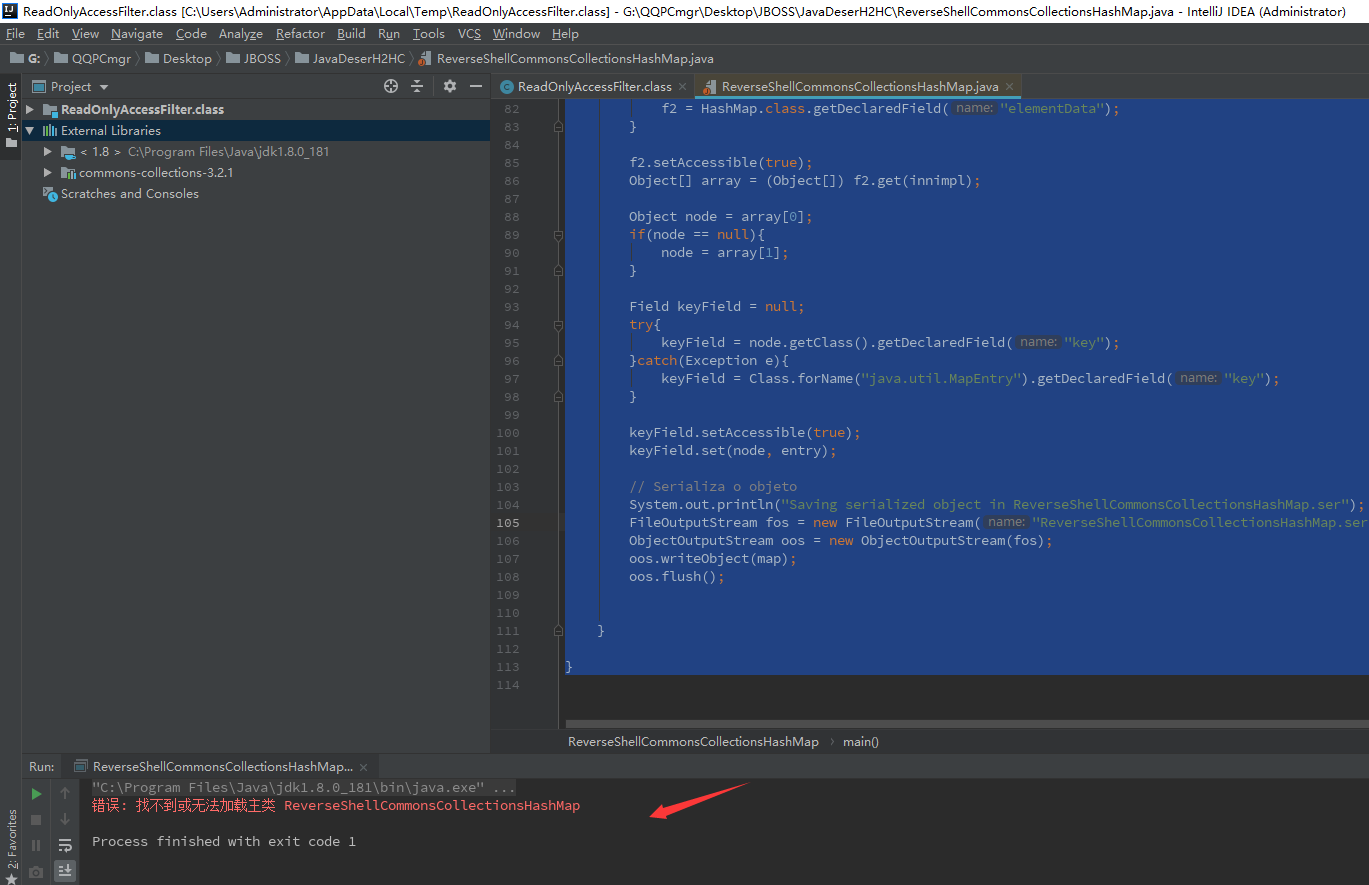Fold the try block at line 94
Screen dimensions: 1369x885
[x=558, y=325]
